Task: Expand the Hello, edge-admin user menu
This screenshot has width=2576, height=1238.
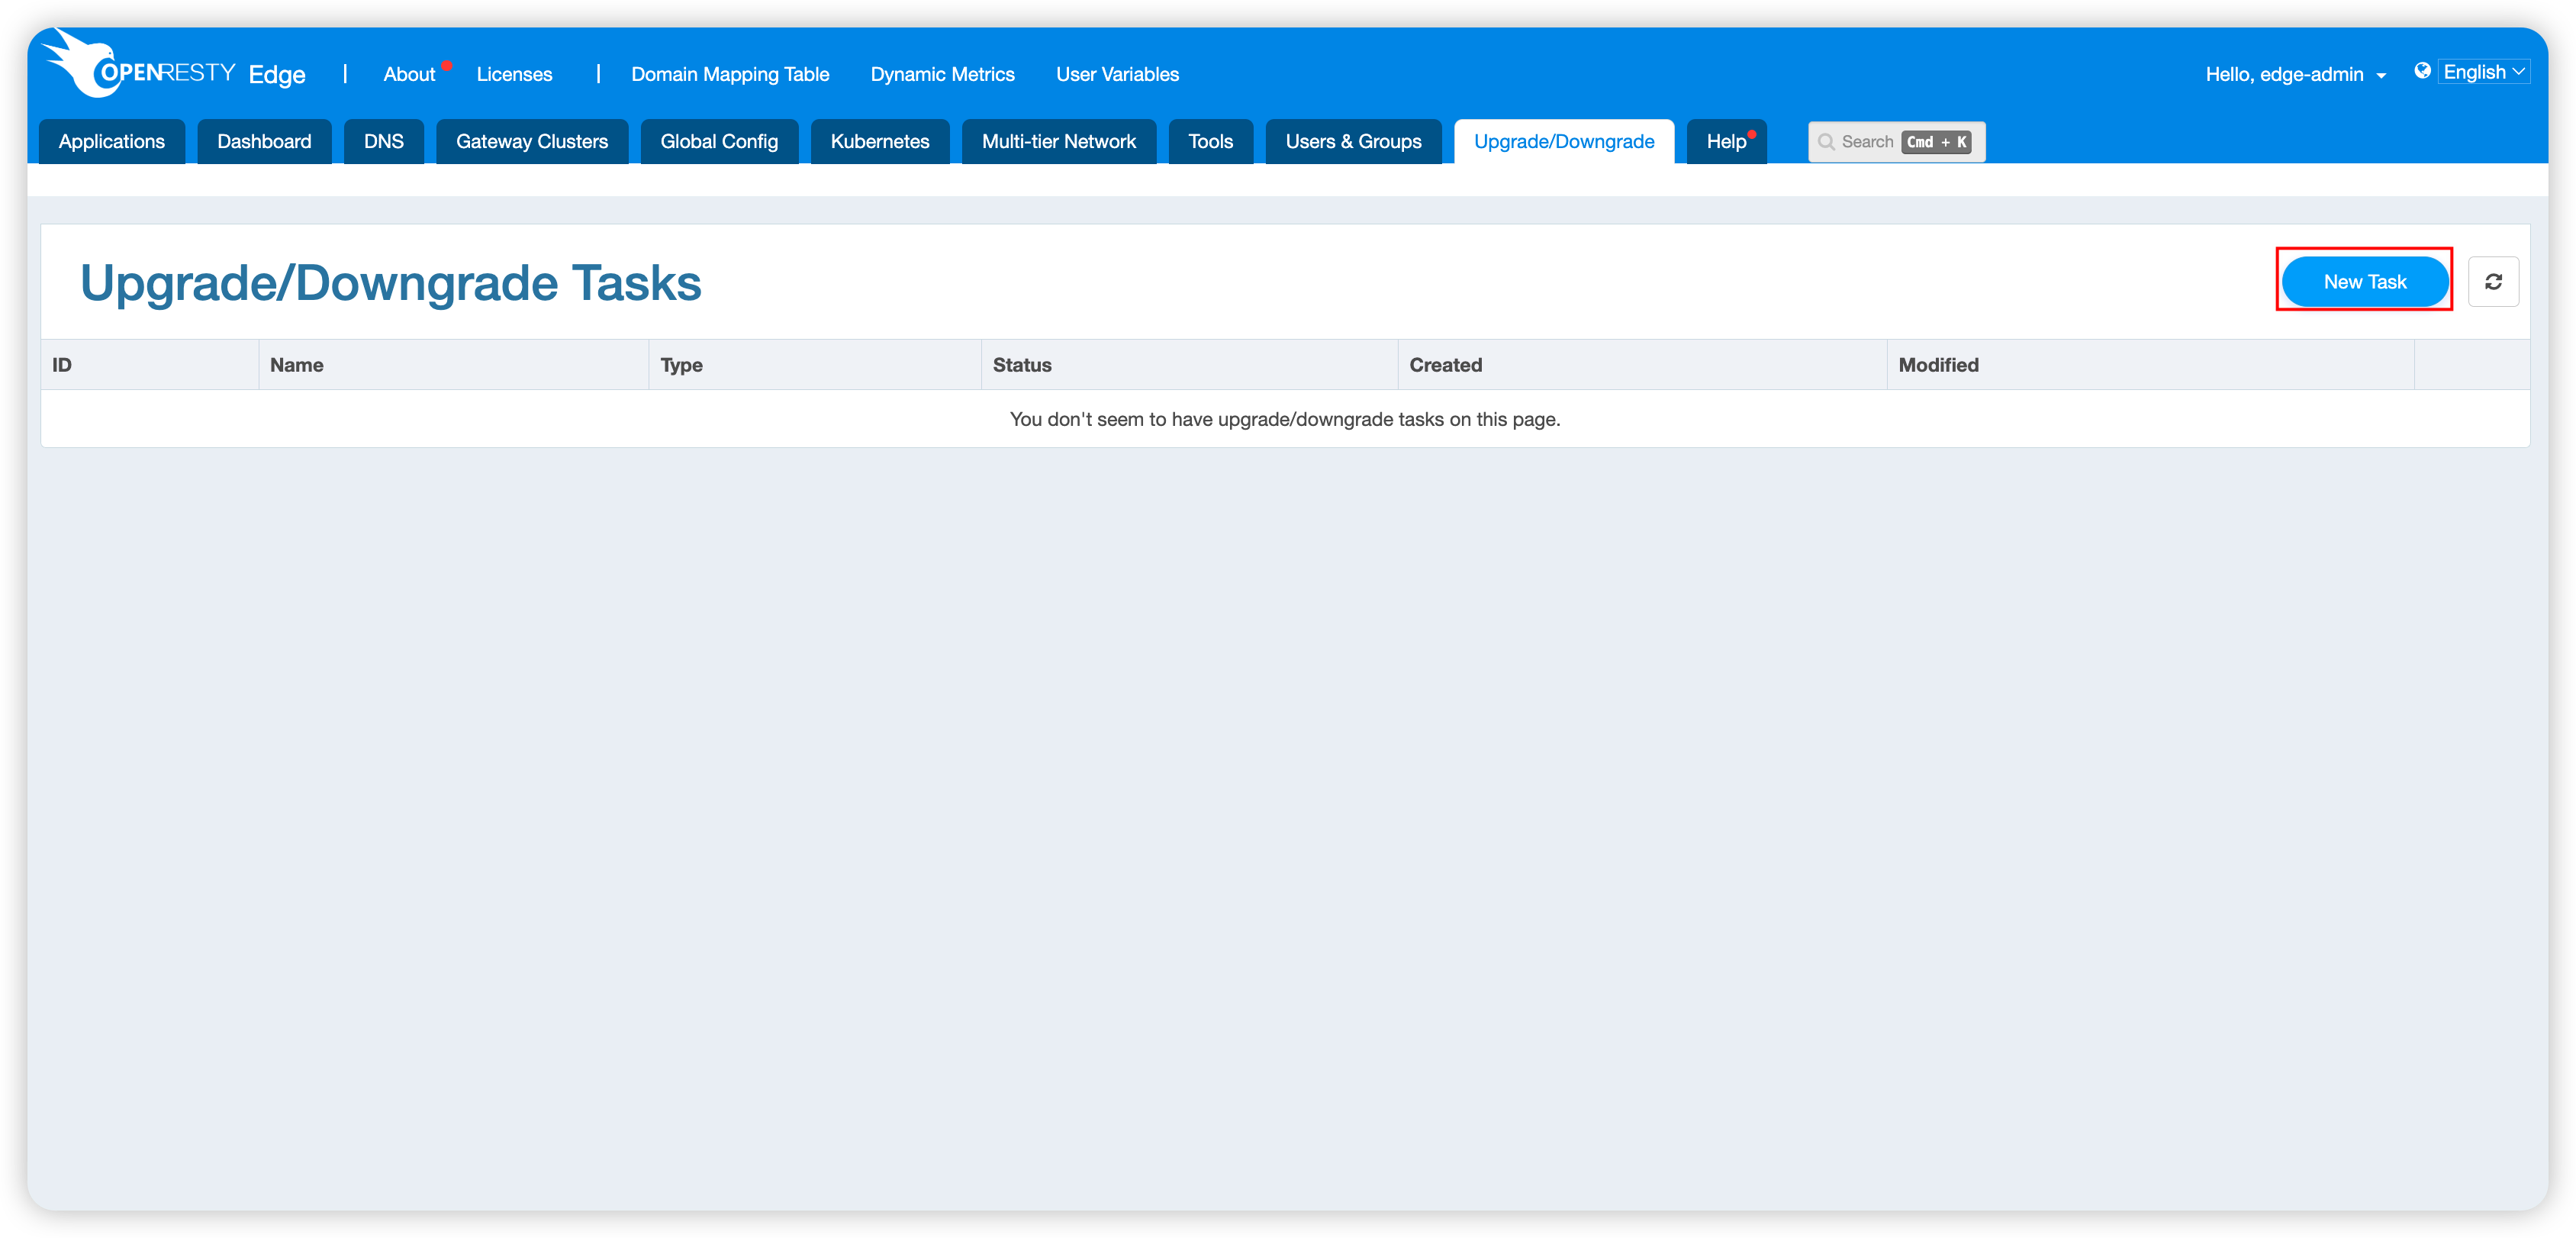Action: (x=2295, y=74)
